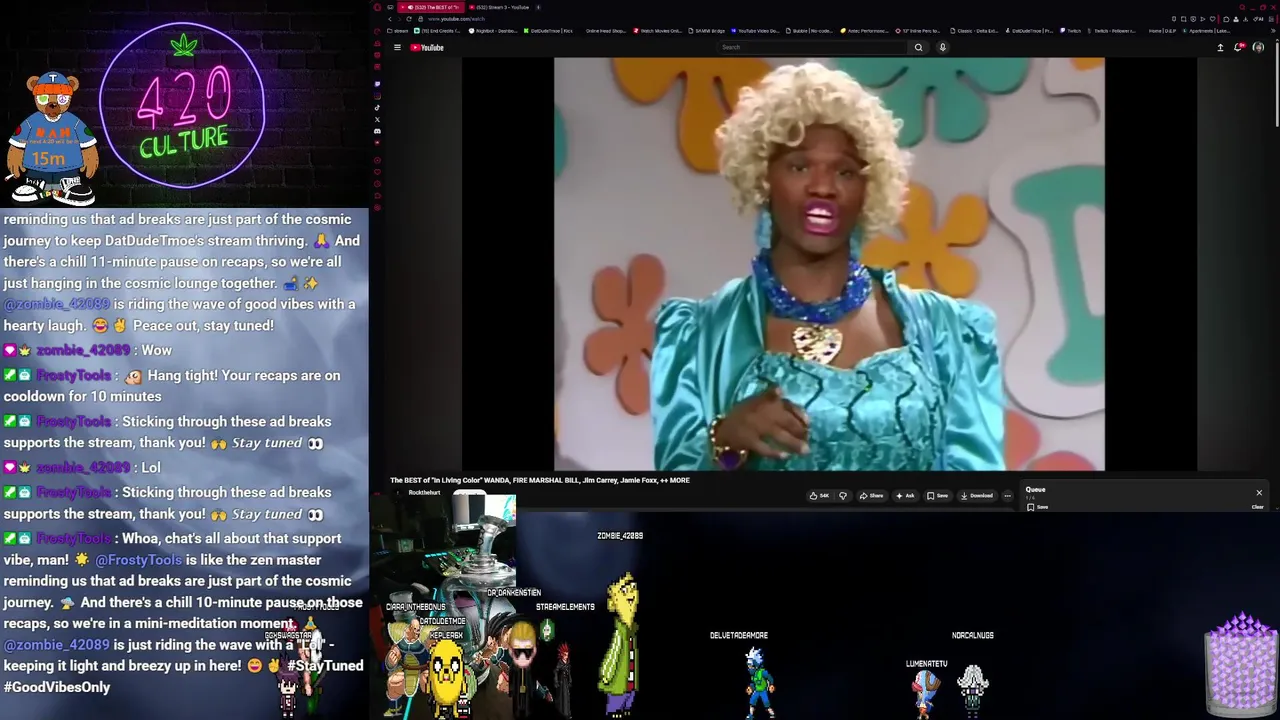Click the Ask button under the video

[x=905, y=496]
